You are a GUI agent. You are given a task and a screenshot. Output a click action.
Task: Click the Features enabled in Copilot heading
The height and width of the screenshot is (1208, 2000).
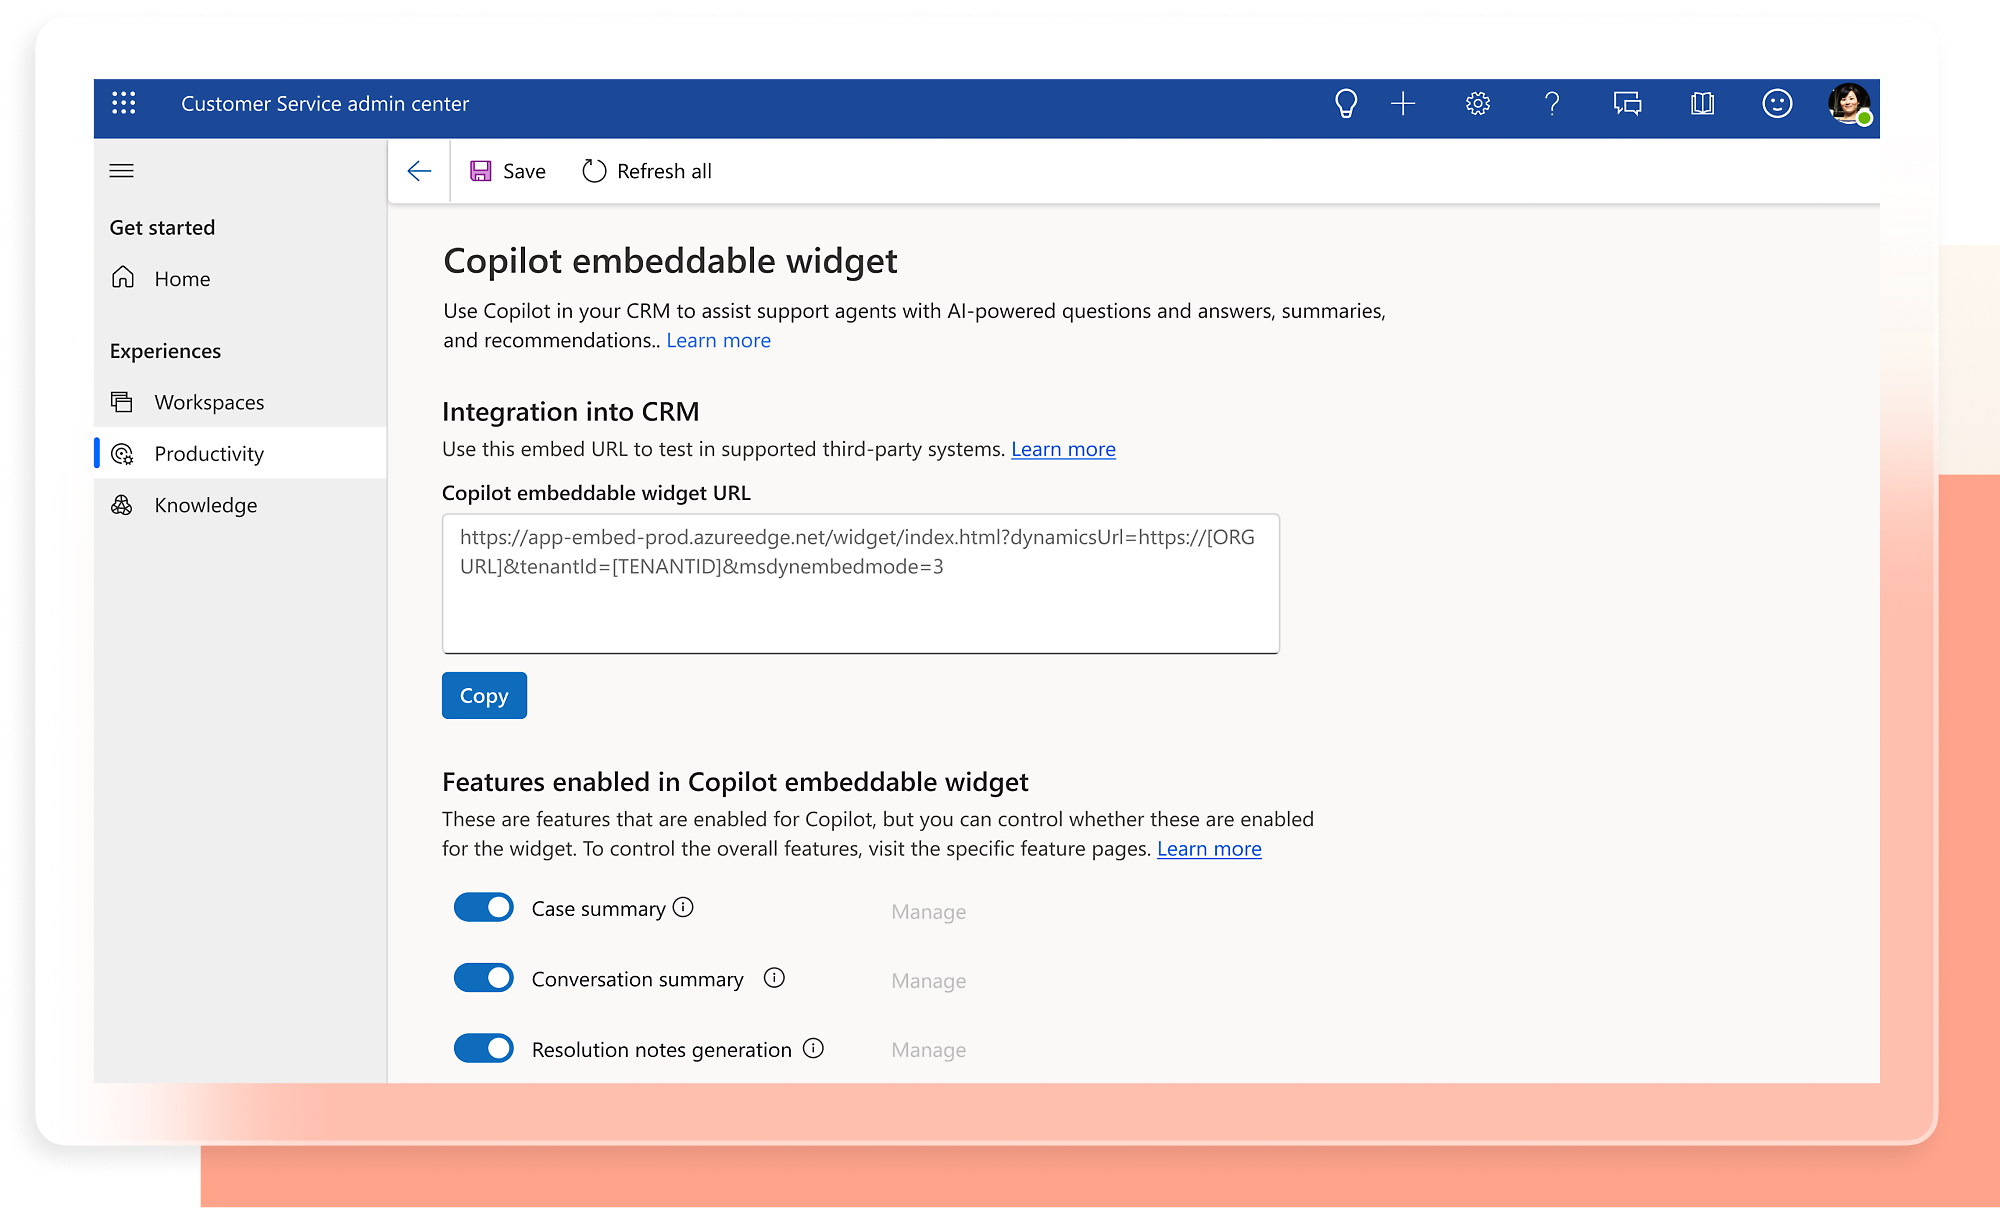click(735, 781)
